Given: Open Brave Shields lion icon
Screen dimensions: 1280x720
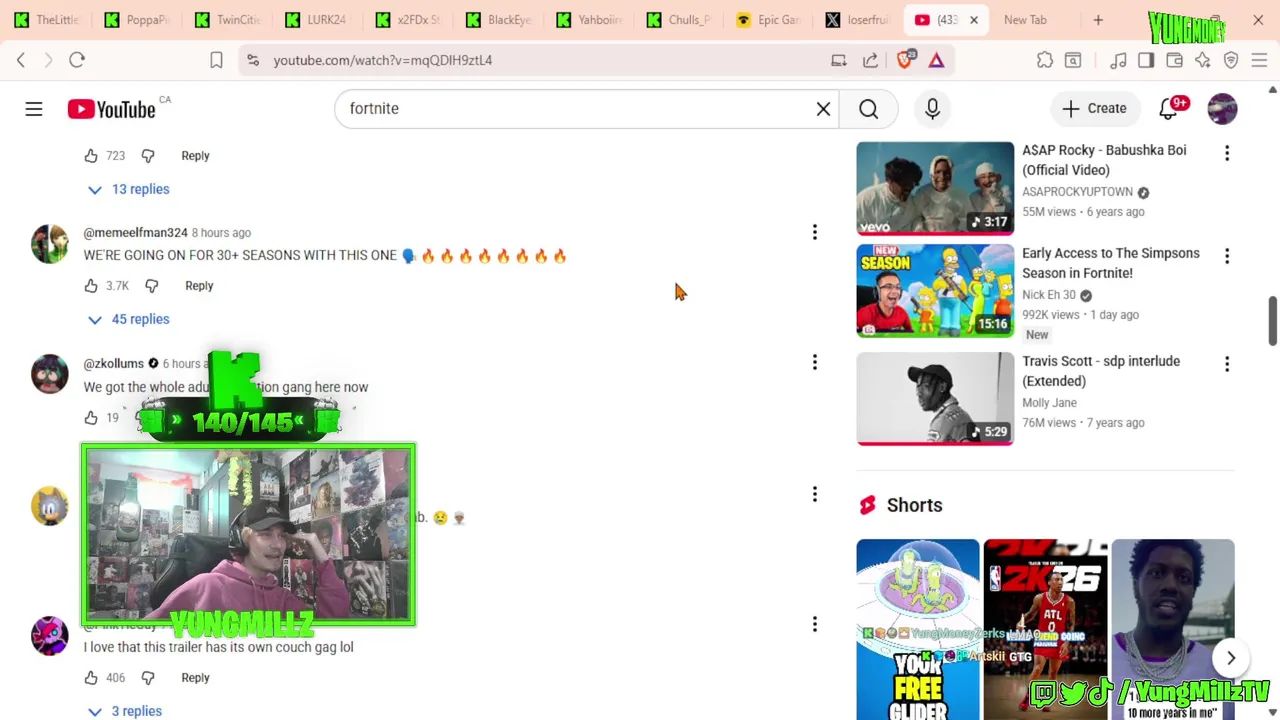Looking at the screenshot, I should (905, 60).
